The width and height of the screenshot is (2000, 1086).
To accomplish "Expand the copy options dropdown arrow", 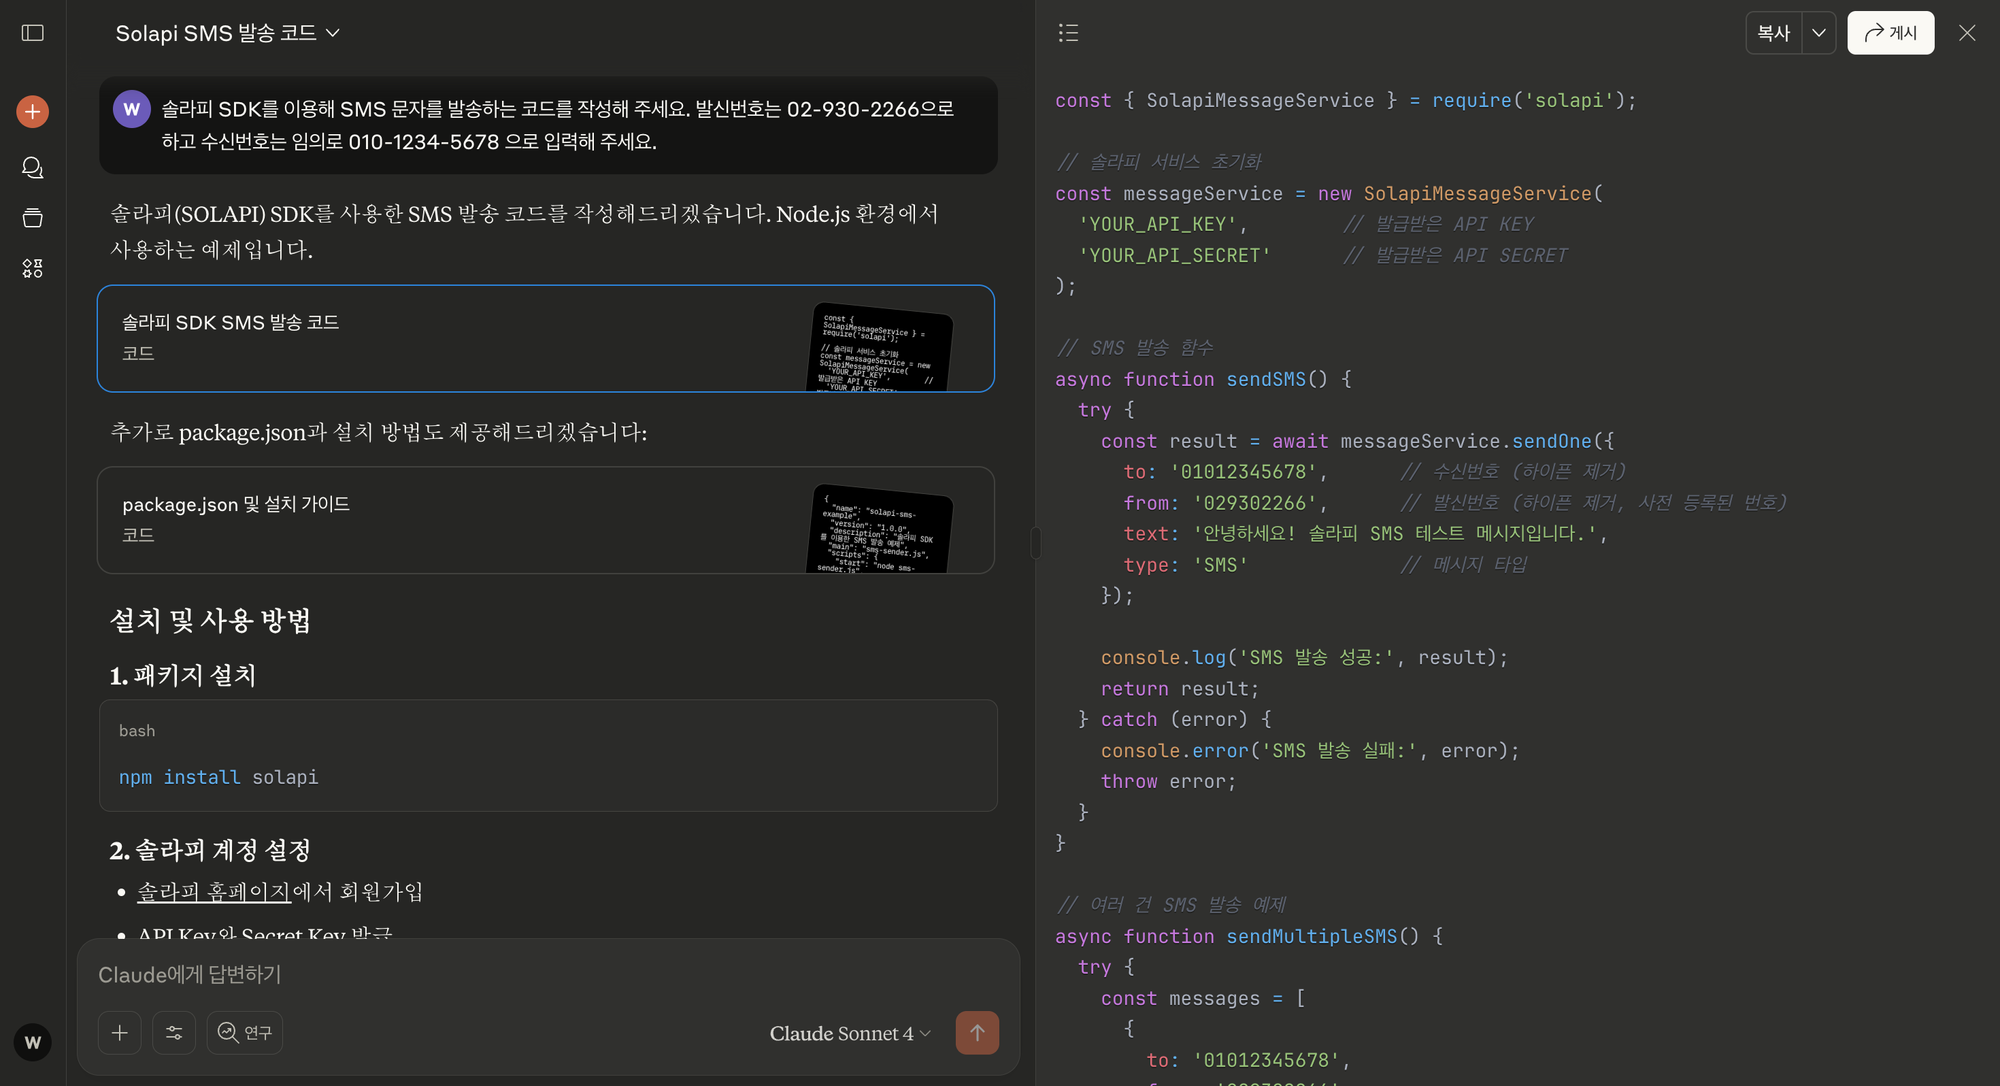I will point(1819,33).
